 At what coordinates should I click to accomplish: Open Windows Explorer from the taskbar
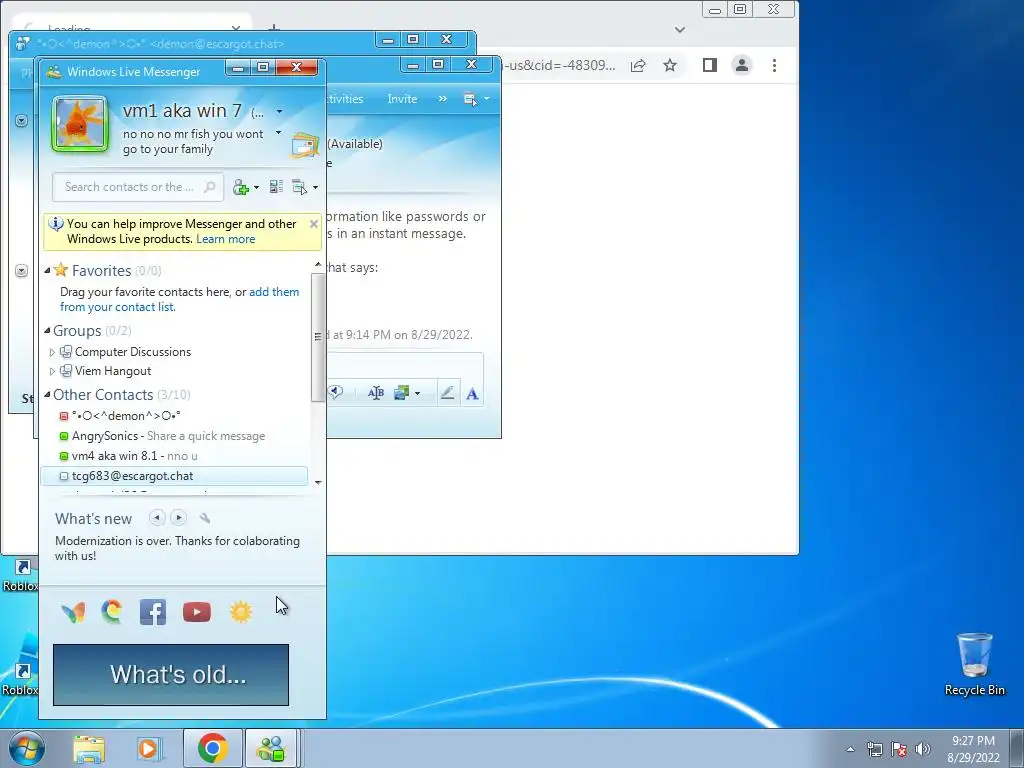click(x=89, y=749)
